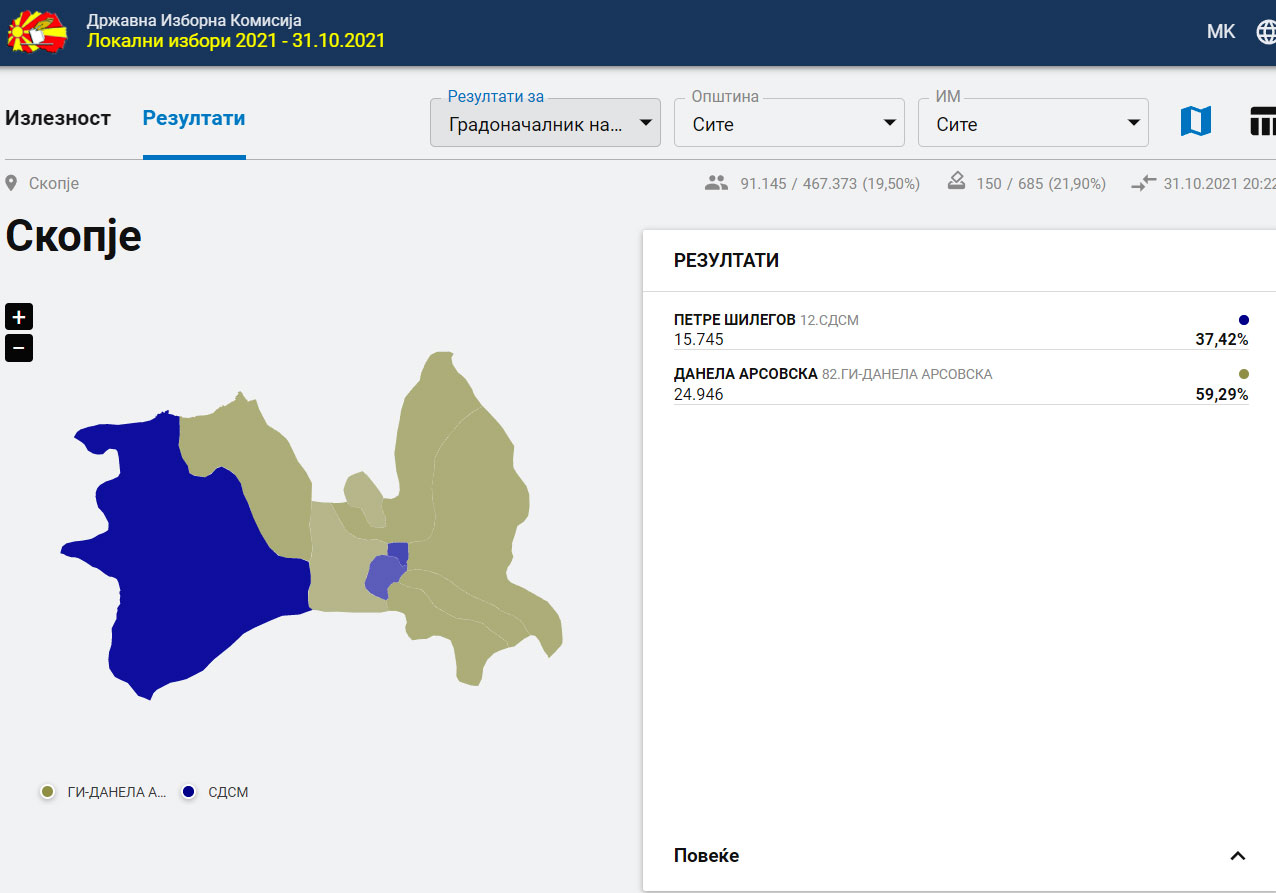Image resolution: width=1276 pixels, height=893 pixels.
Task: Click the last update arrows icon
Action: coord(1144,183)
